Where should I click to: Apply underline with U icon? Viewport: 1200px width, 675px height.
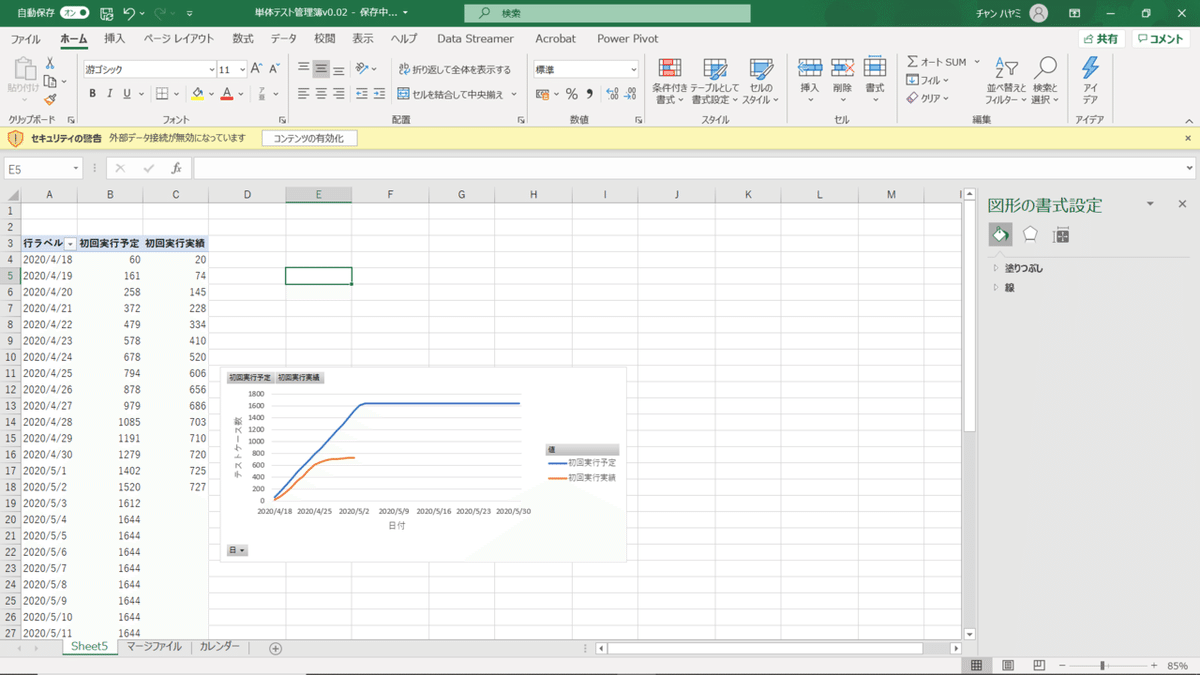(x=127, y=94)
